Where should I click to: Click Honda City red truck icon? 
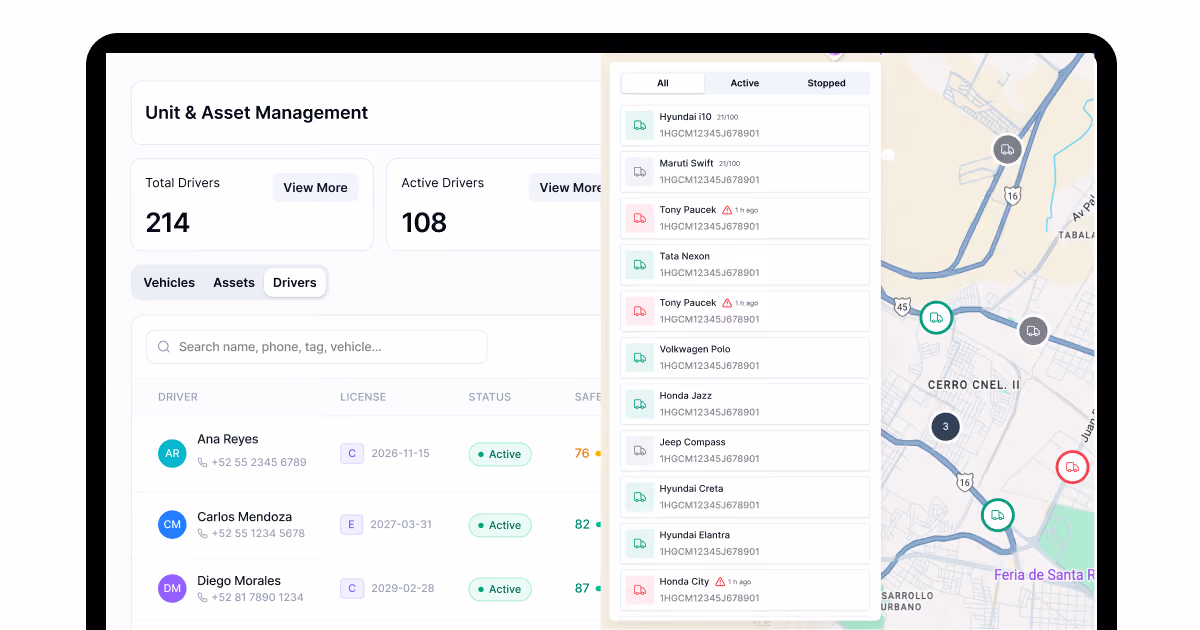click(x=640, y=590)
